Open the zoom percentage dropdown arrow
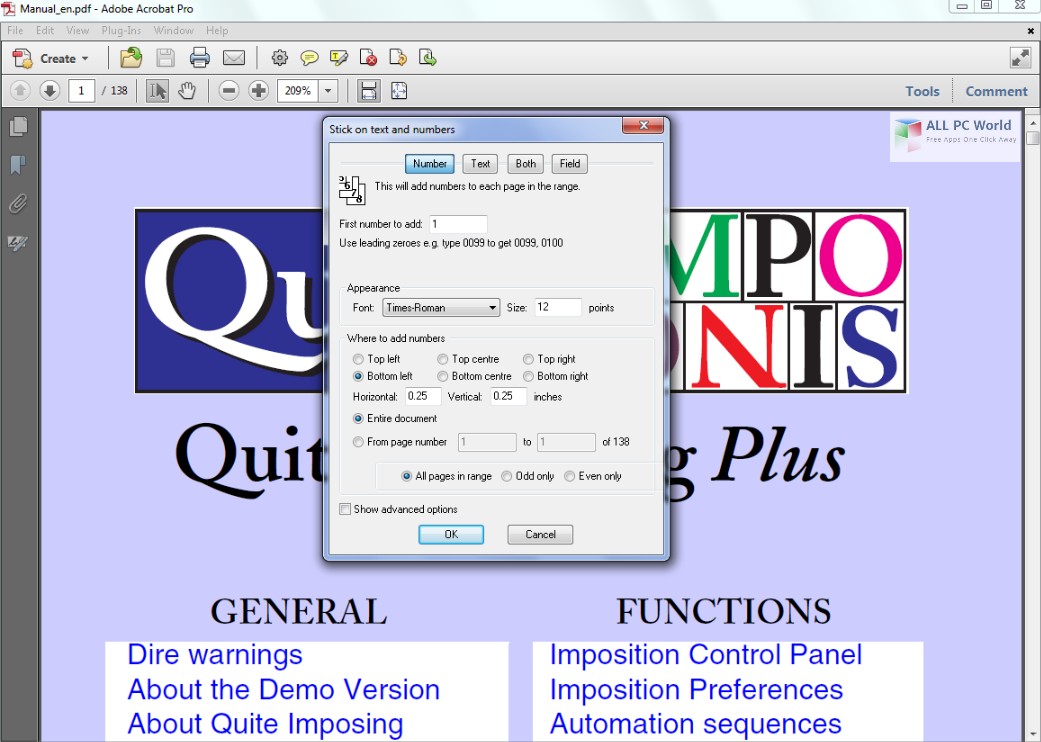Screen dimensions: 1041x742 pos(328,90)
